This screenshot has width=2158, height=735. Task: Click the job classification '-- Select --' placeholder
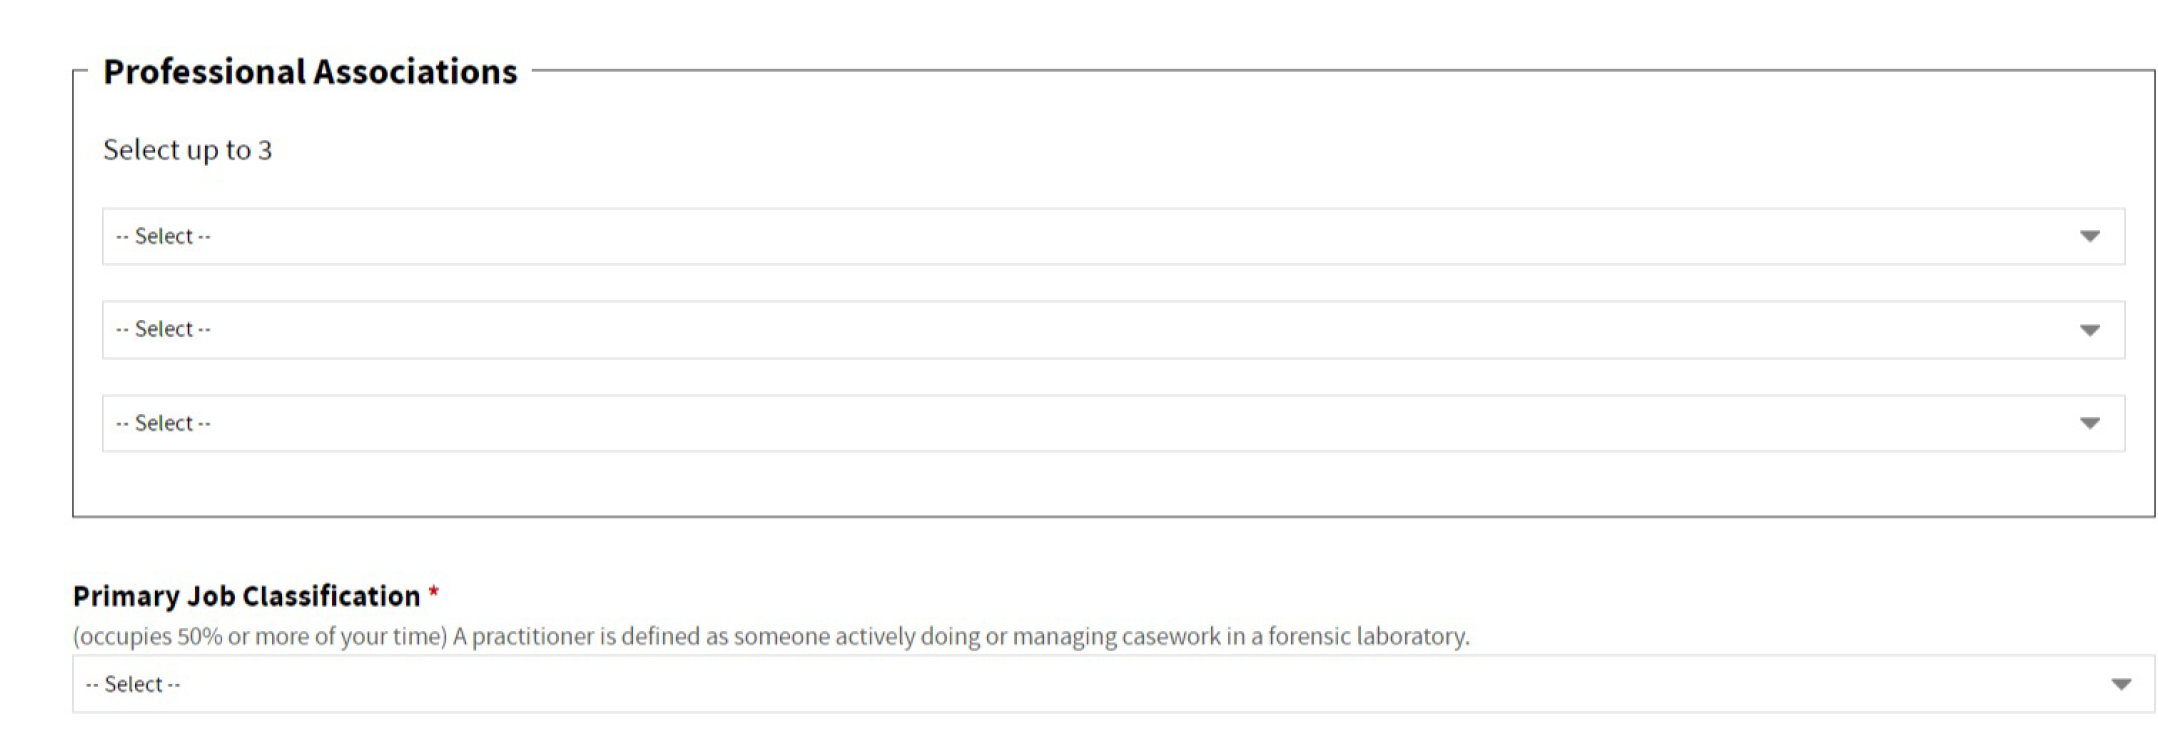[133, 685]
